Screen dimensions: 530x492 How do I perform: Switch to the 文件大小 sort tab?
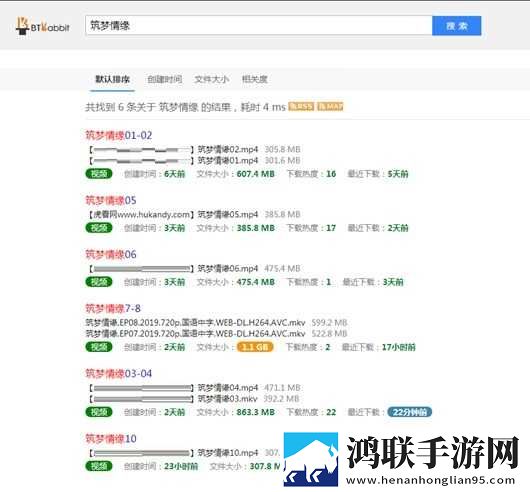point(212,79)
